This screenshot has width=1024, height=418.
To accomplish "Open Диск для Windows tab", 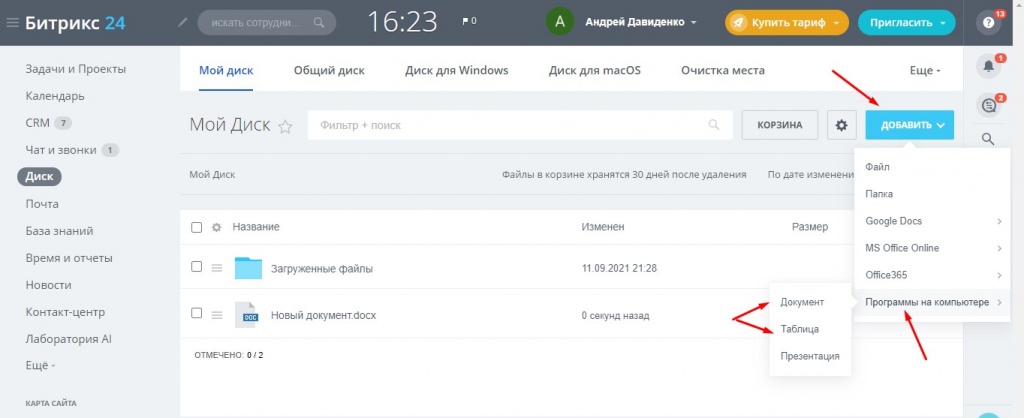I will (456, 70).
